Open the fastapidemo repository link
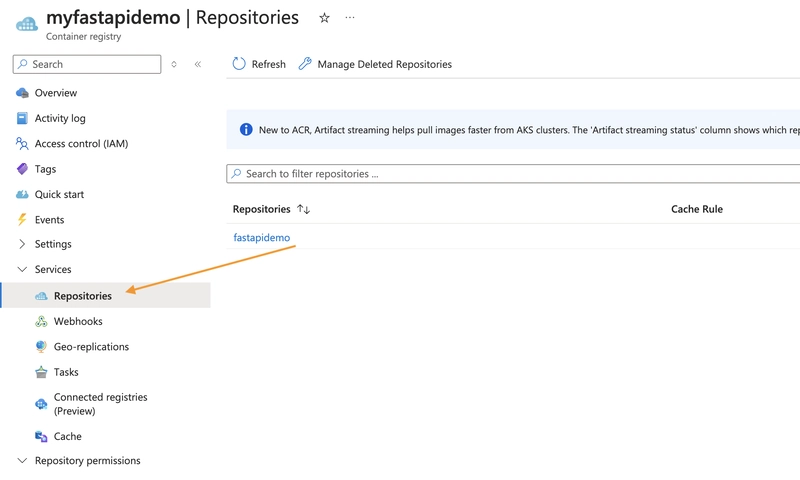Viewport: 800px width, 480px height. click(x=262, y=238)
